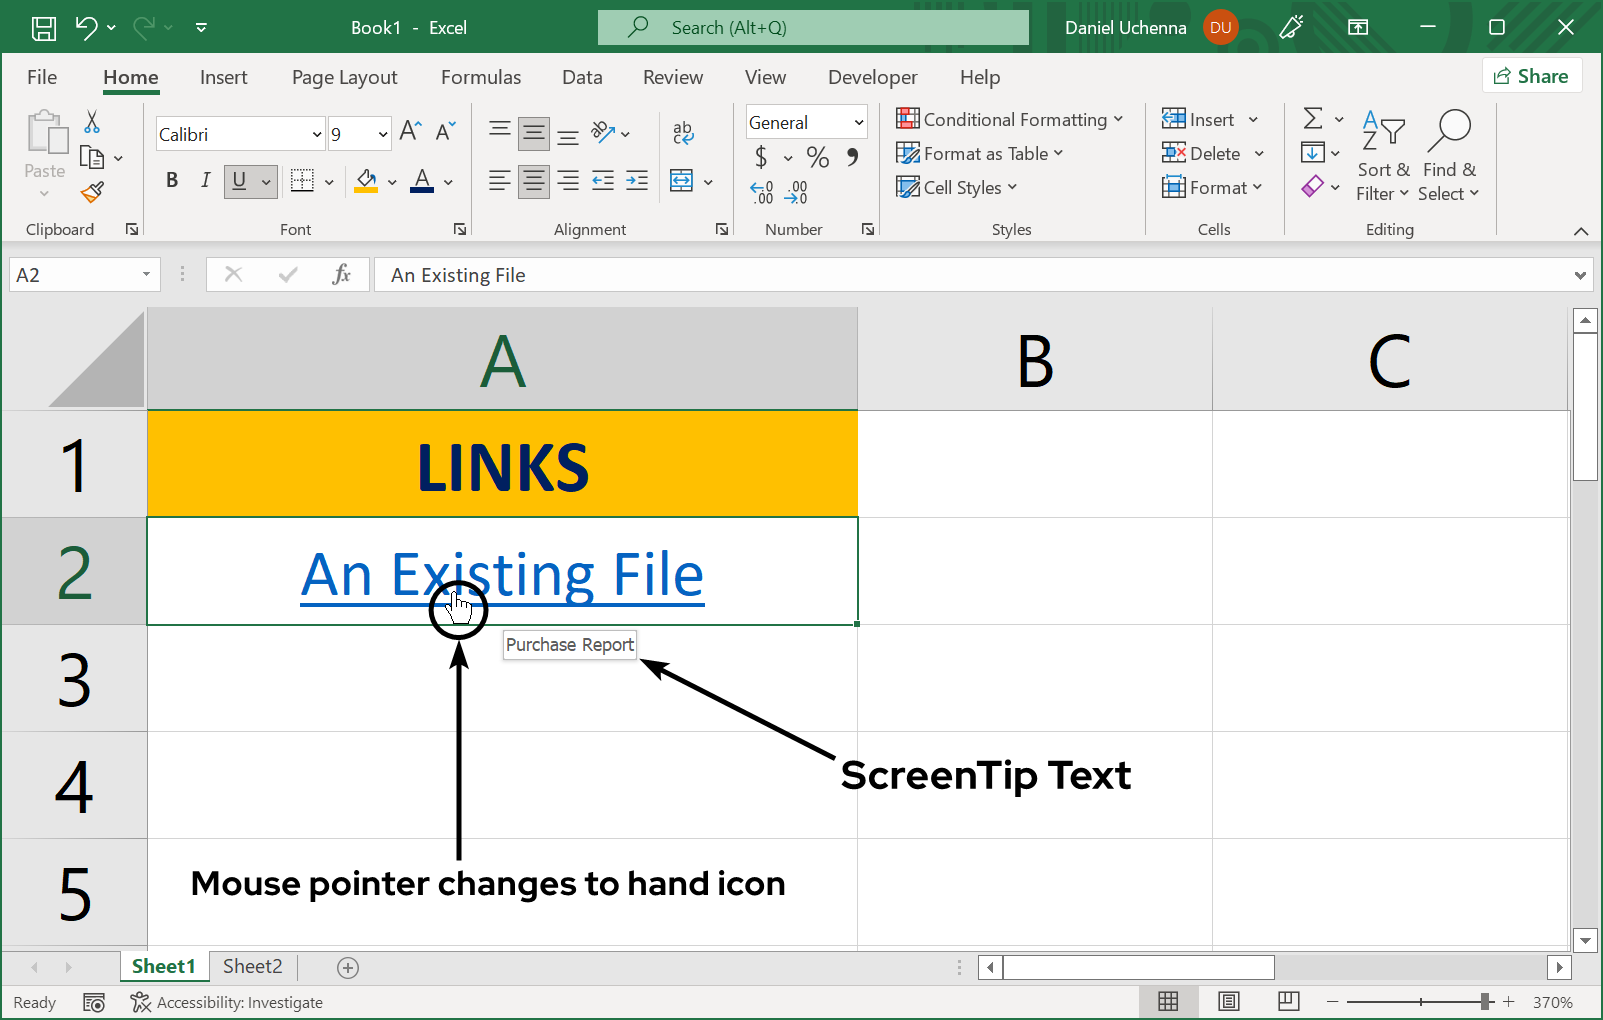The height and width of the screenshot is (1020, 1603).
Task: Apply Percent Style number format
Action: pos(817,157)
